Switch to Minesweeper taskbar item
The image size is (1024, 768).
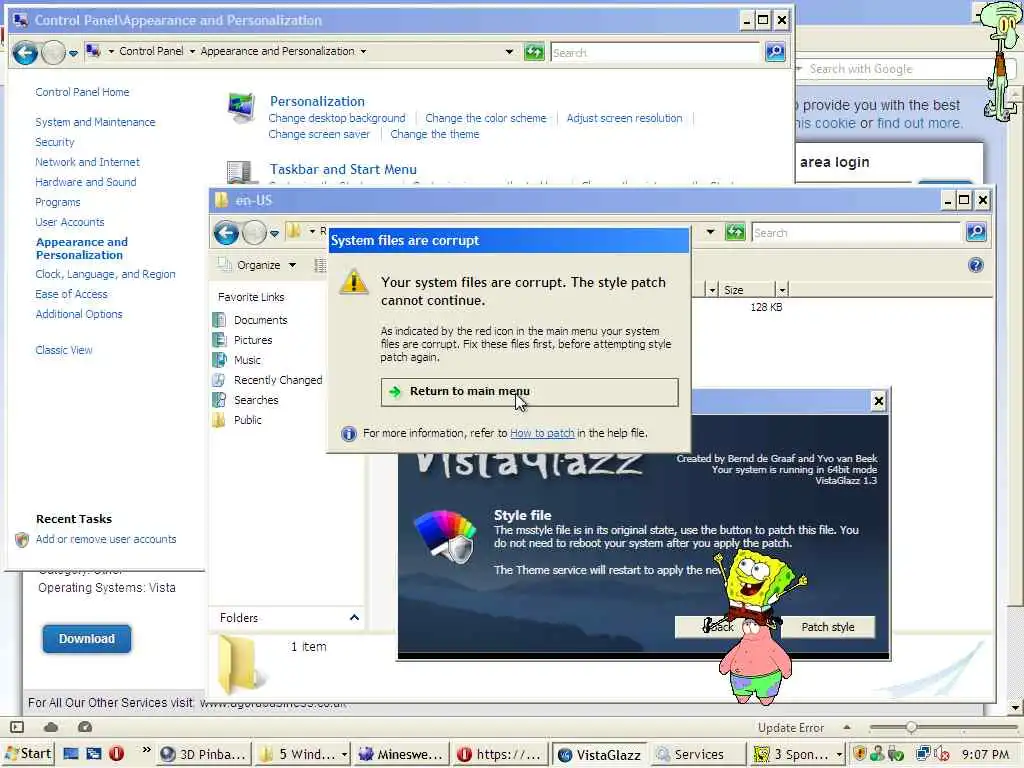(x=401, y=754)
